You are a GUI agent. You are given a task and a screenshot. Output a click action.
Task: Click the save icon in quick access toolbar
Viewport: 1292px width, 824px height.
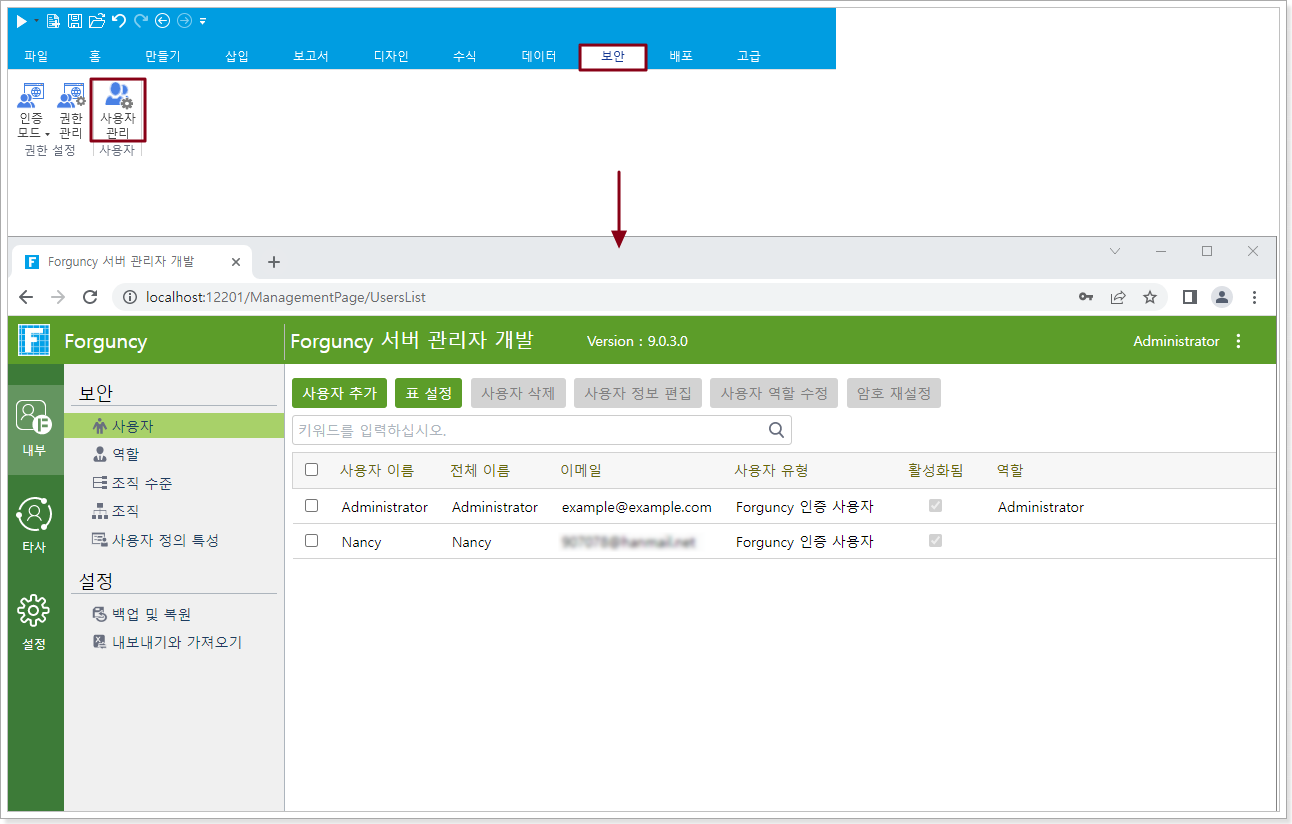coord(75,21)
